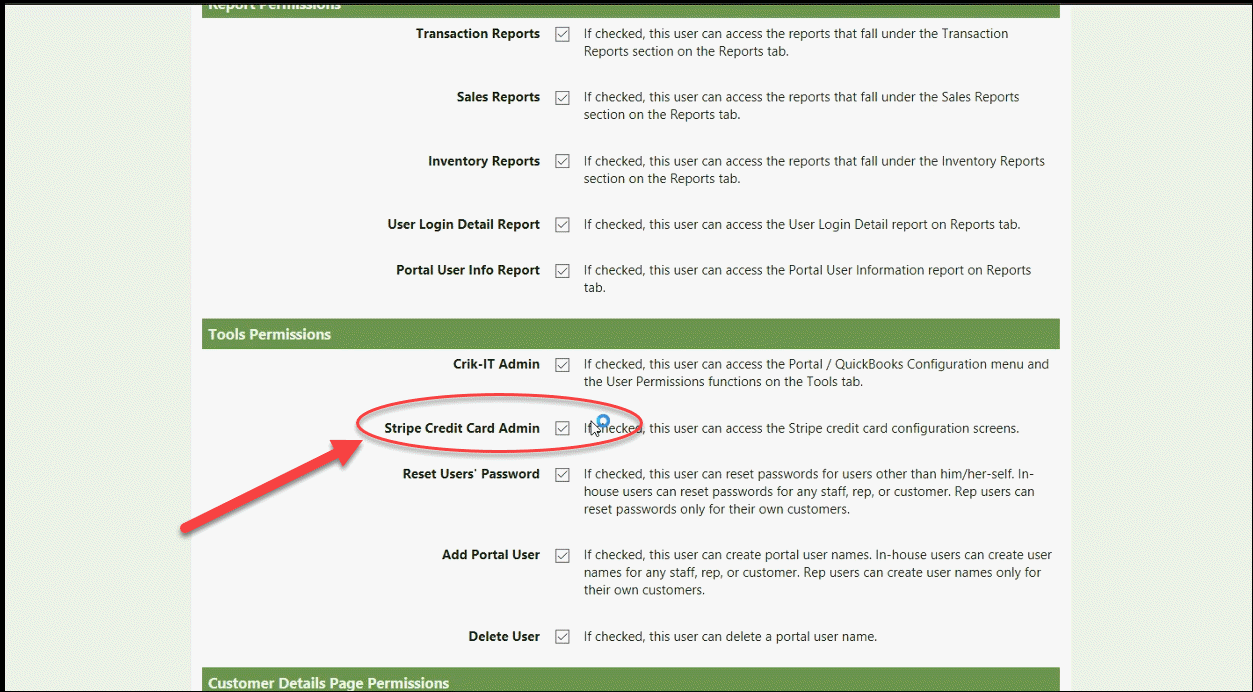
Task: Click the Reset Users' Password description paragraph
Action: point(810,491)
